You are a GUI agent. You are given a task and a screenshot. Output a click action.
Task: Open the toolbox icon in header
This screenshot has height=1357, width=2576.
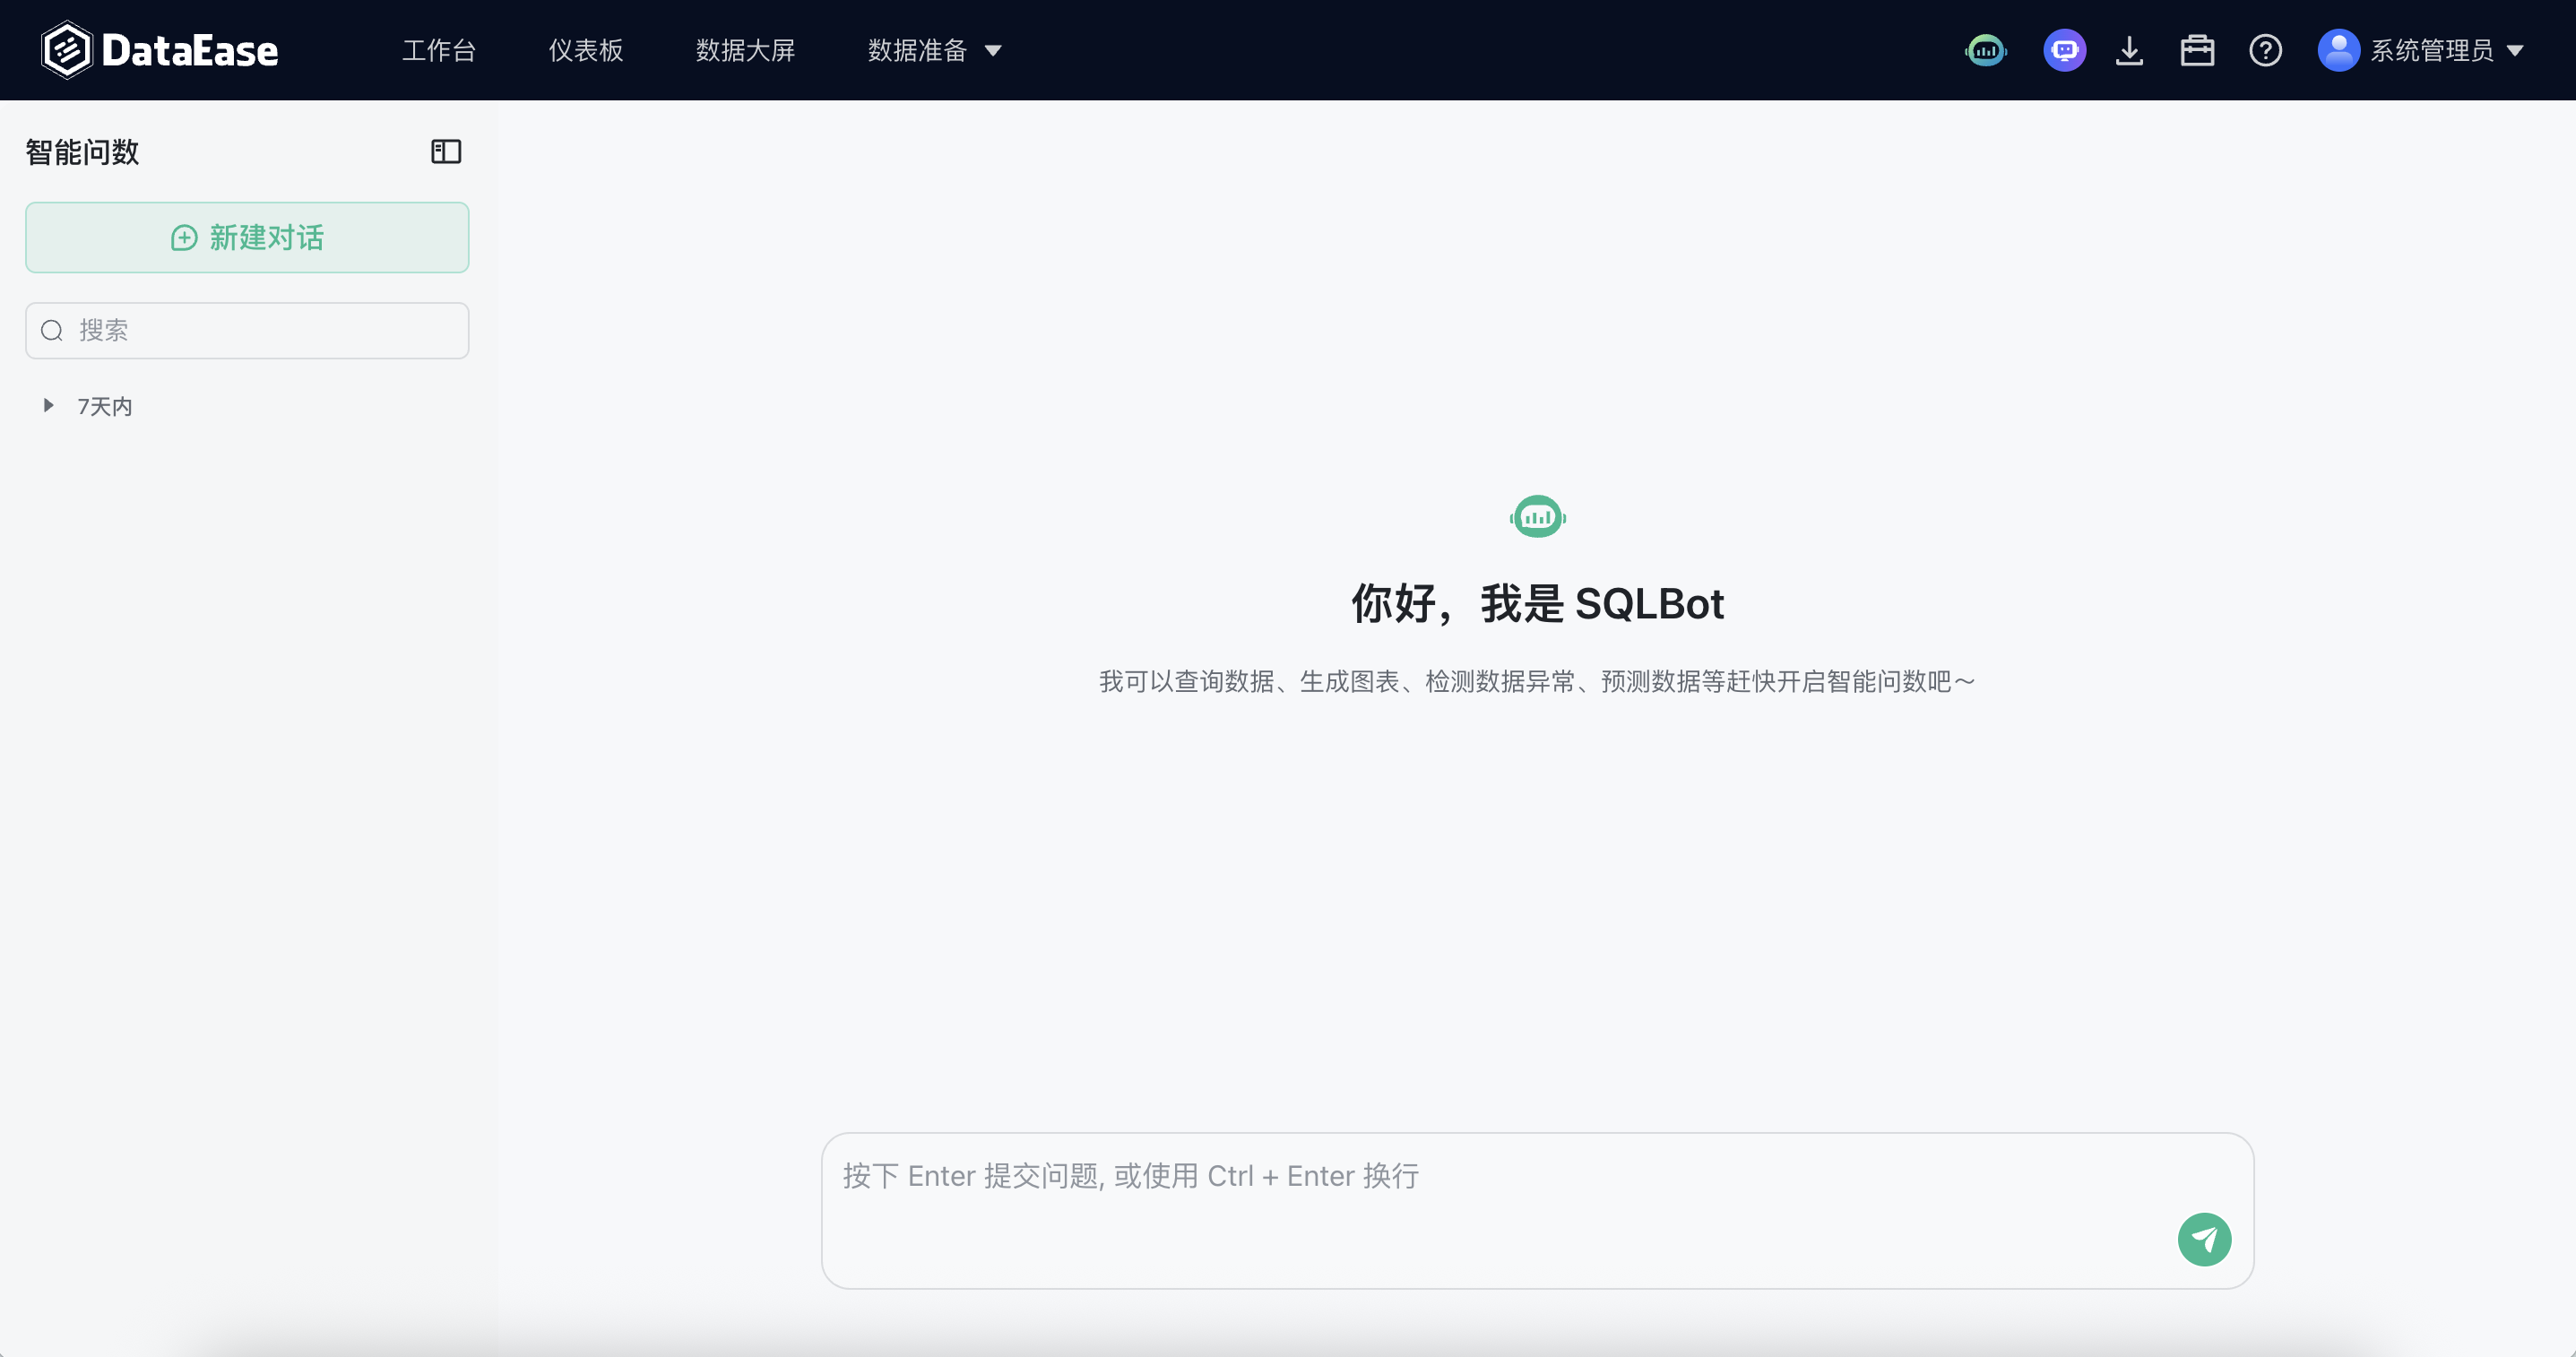click(2197, 50)
